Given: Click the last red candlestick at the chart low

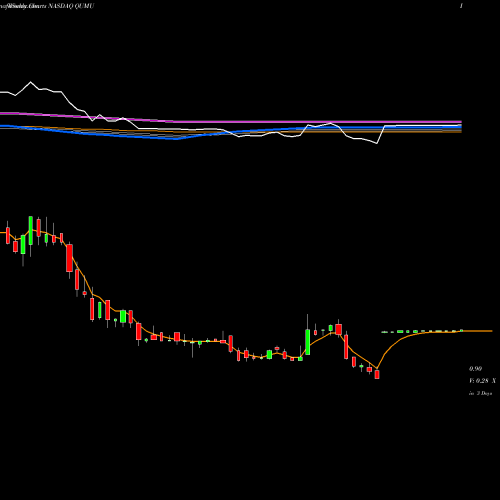Looking at the screenshot, I should [377, 374].
